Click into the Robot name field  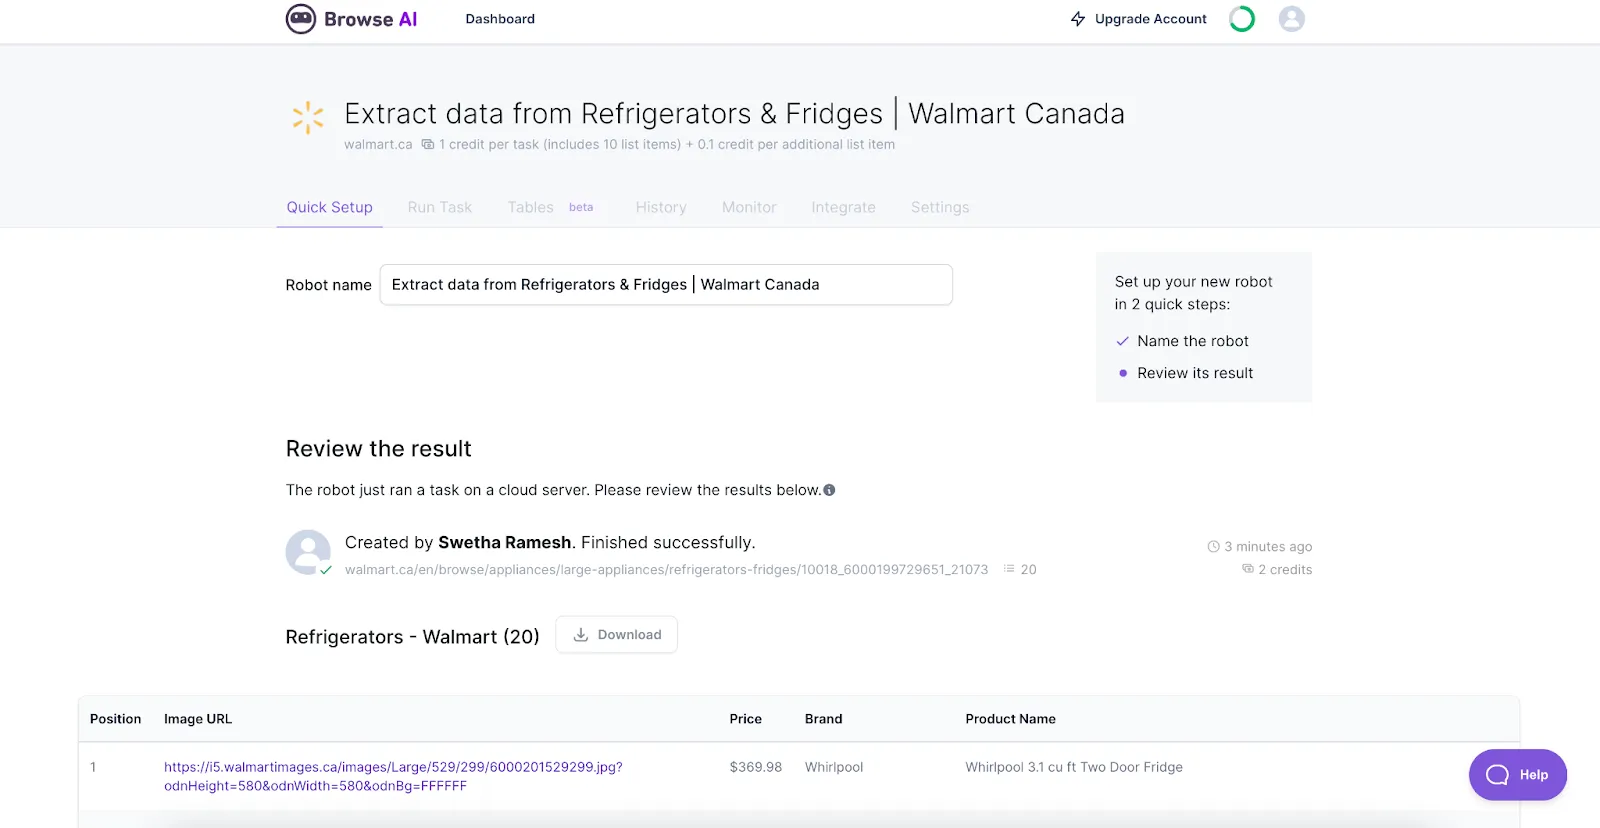(666, 285)
